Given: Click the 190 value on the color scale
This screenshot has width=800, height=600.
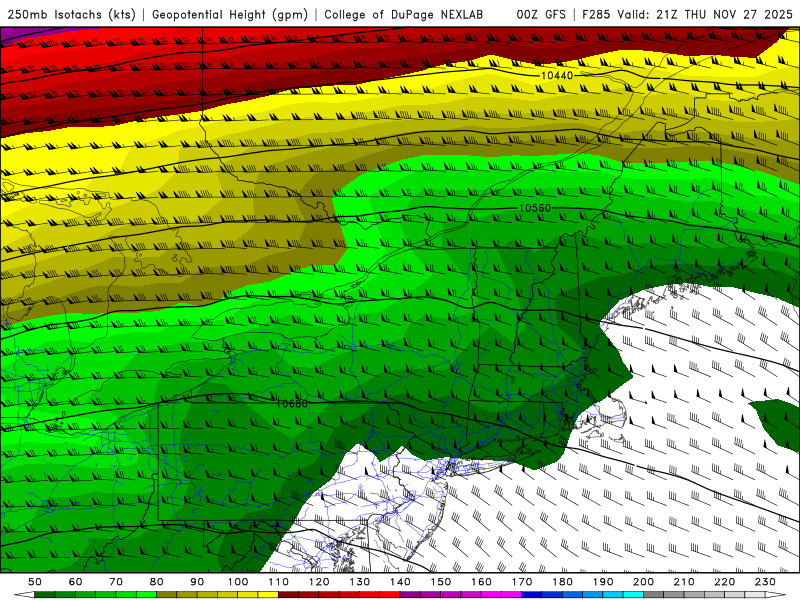Looking at the screenshot, I should click(x=603, y=582).
